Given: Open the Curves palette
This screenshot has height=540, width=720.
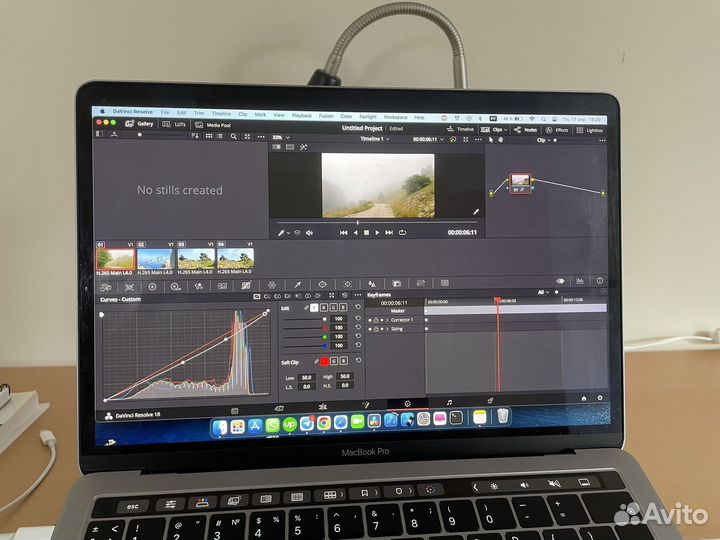Looking at the screenshot, I should coord(246,286).
